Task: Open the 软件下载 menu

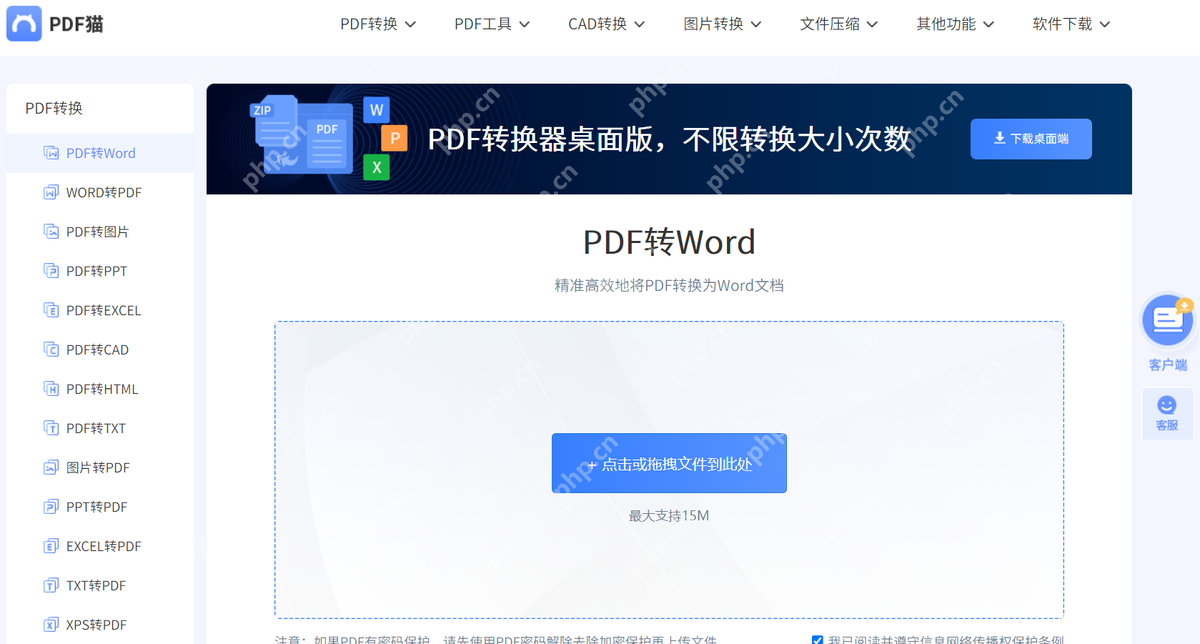Action: tap(1072, 24)
